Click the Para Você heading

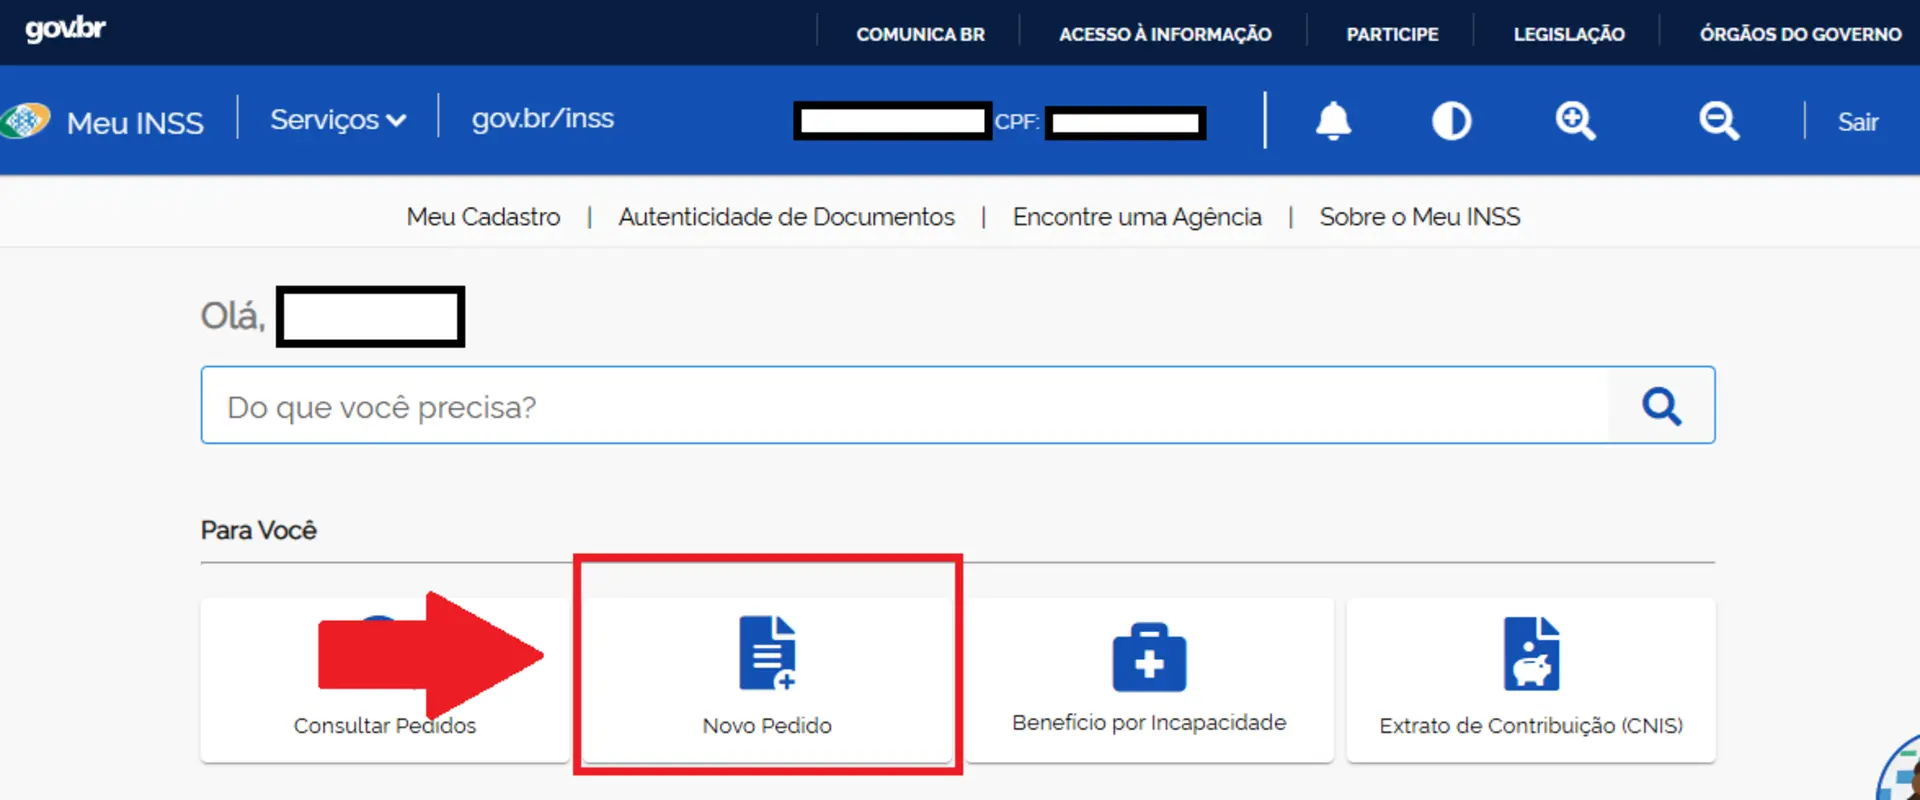coord(258,530)
